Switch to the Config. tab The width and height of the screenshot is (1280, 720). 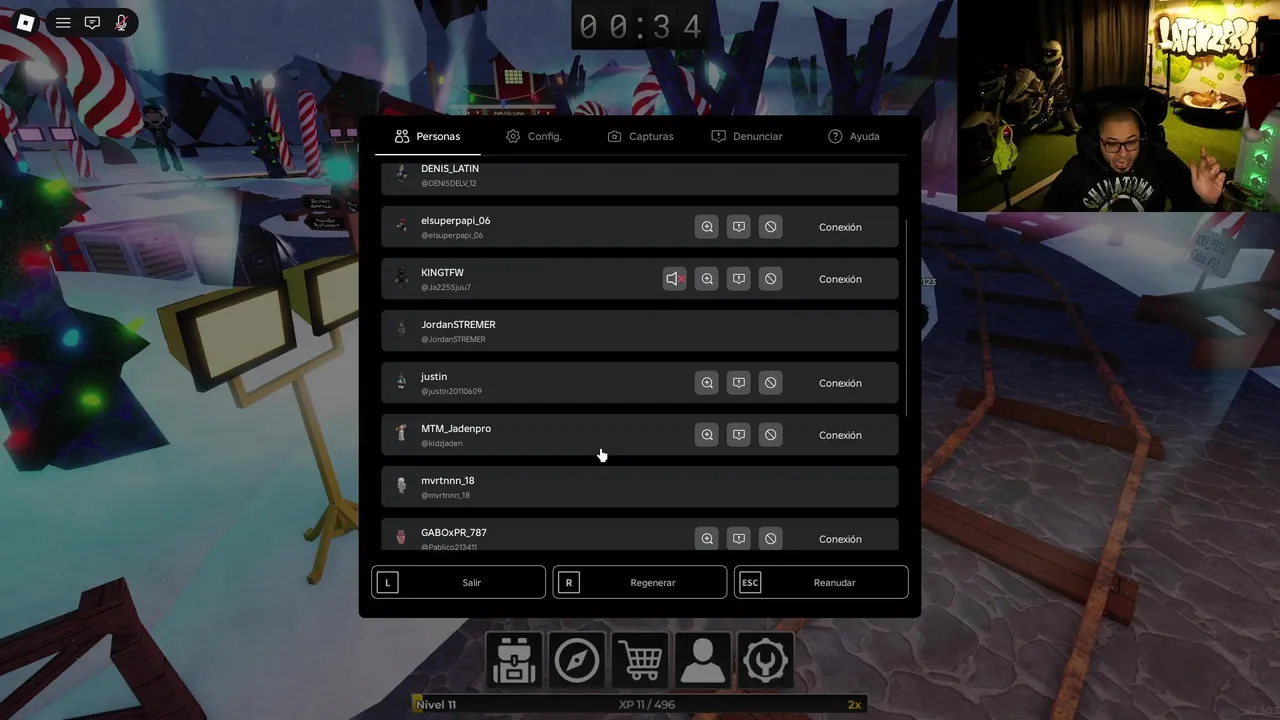tap(534, 136)
